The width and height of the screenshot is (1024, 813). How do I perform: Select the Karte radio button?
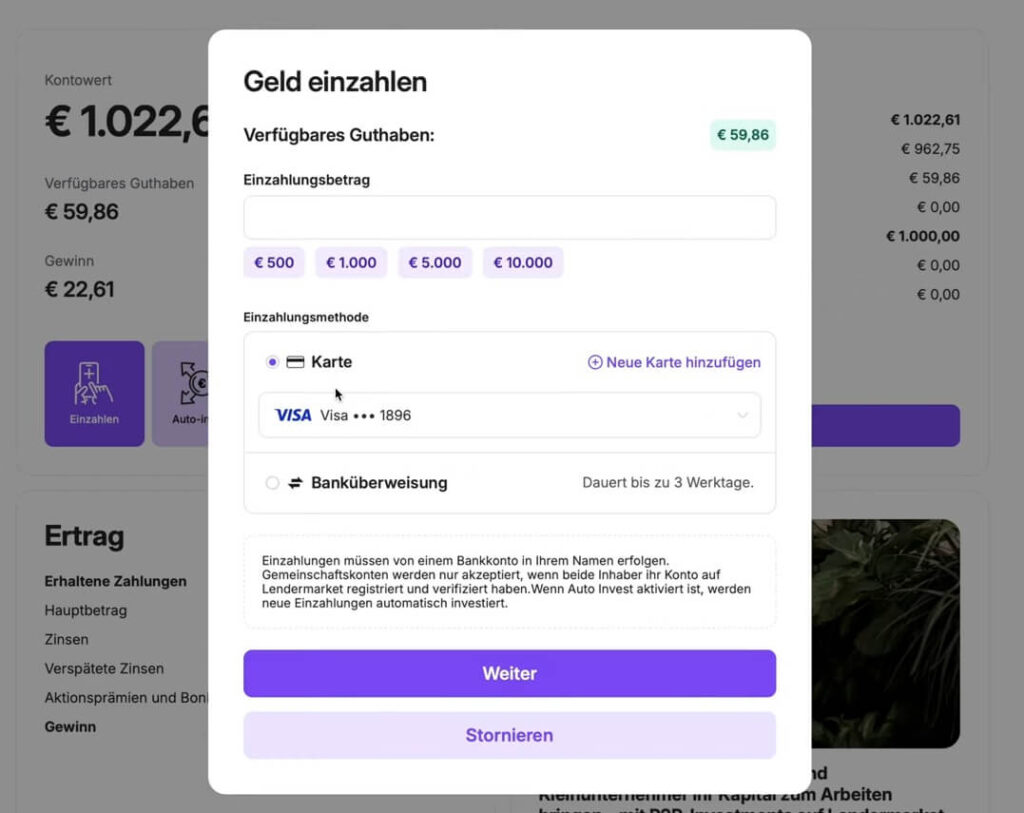(x=272, y=362)
